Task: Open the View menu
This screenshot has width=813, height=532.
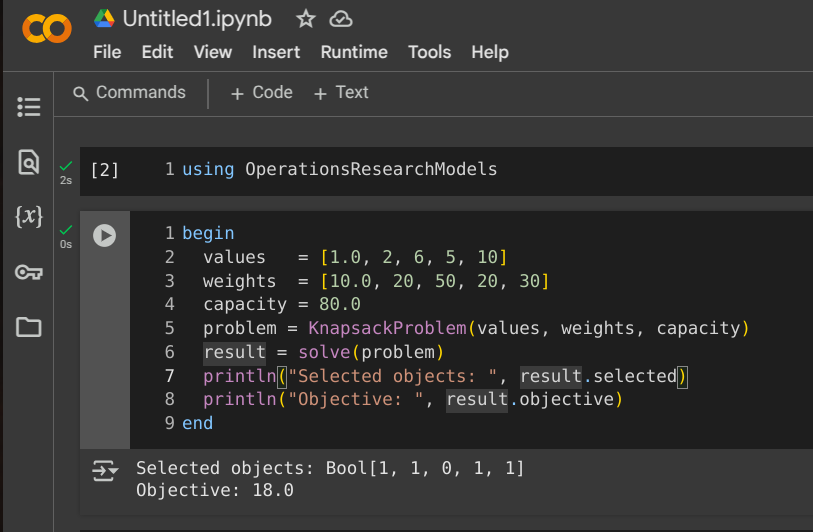Action: 213,52
